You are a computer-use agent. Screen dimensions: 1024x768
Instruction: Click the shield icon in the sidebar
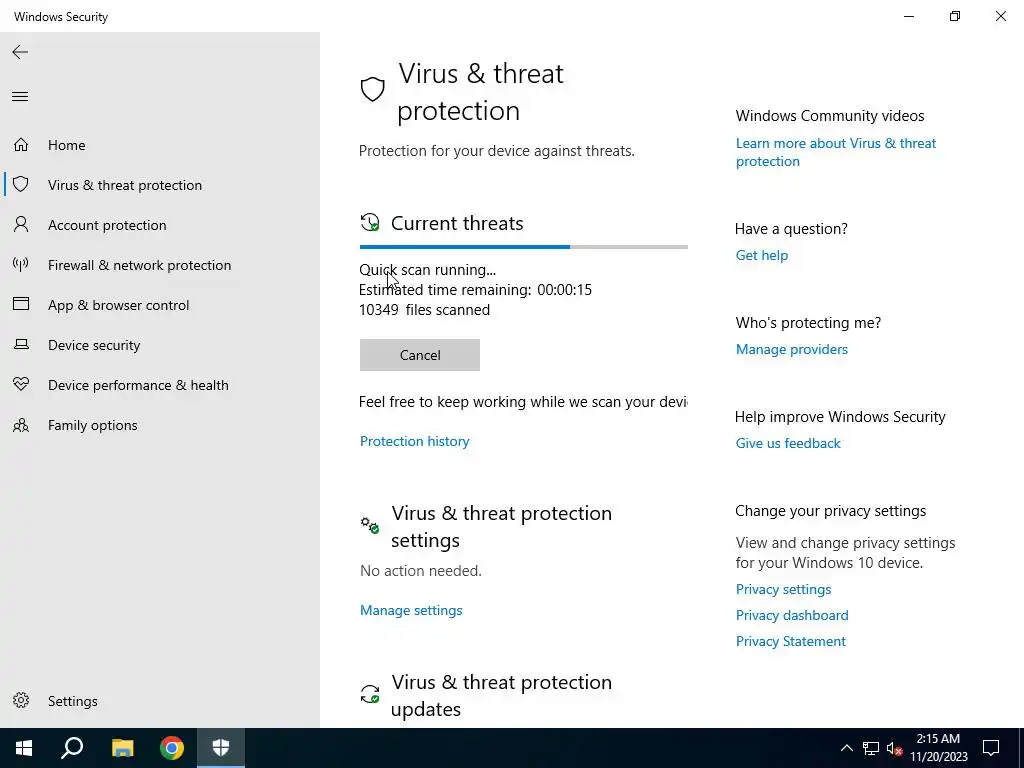point(21,184)
